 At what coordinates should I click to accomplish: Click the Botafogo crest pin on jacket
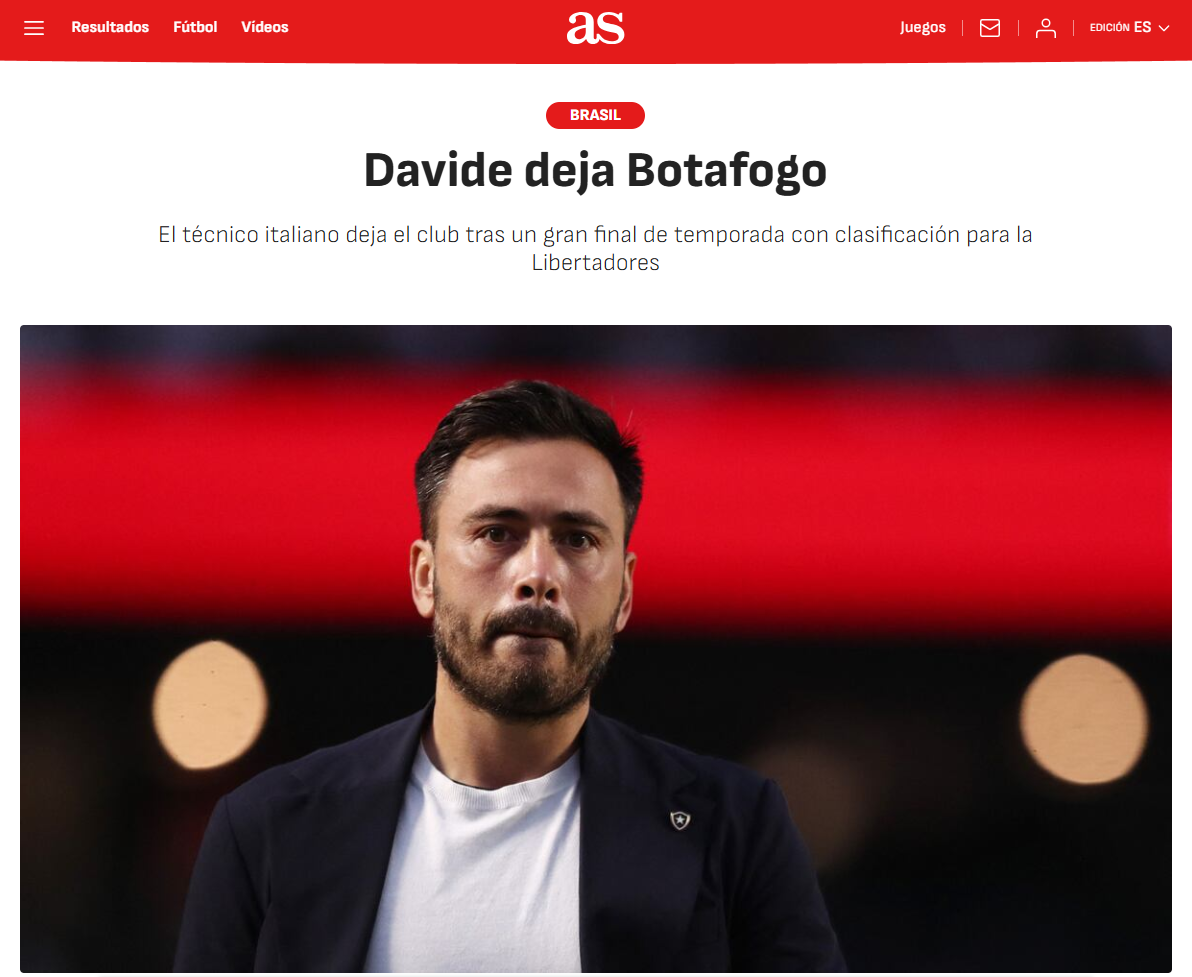point(680,820)
